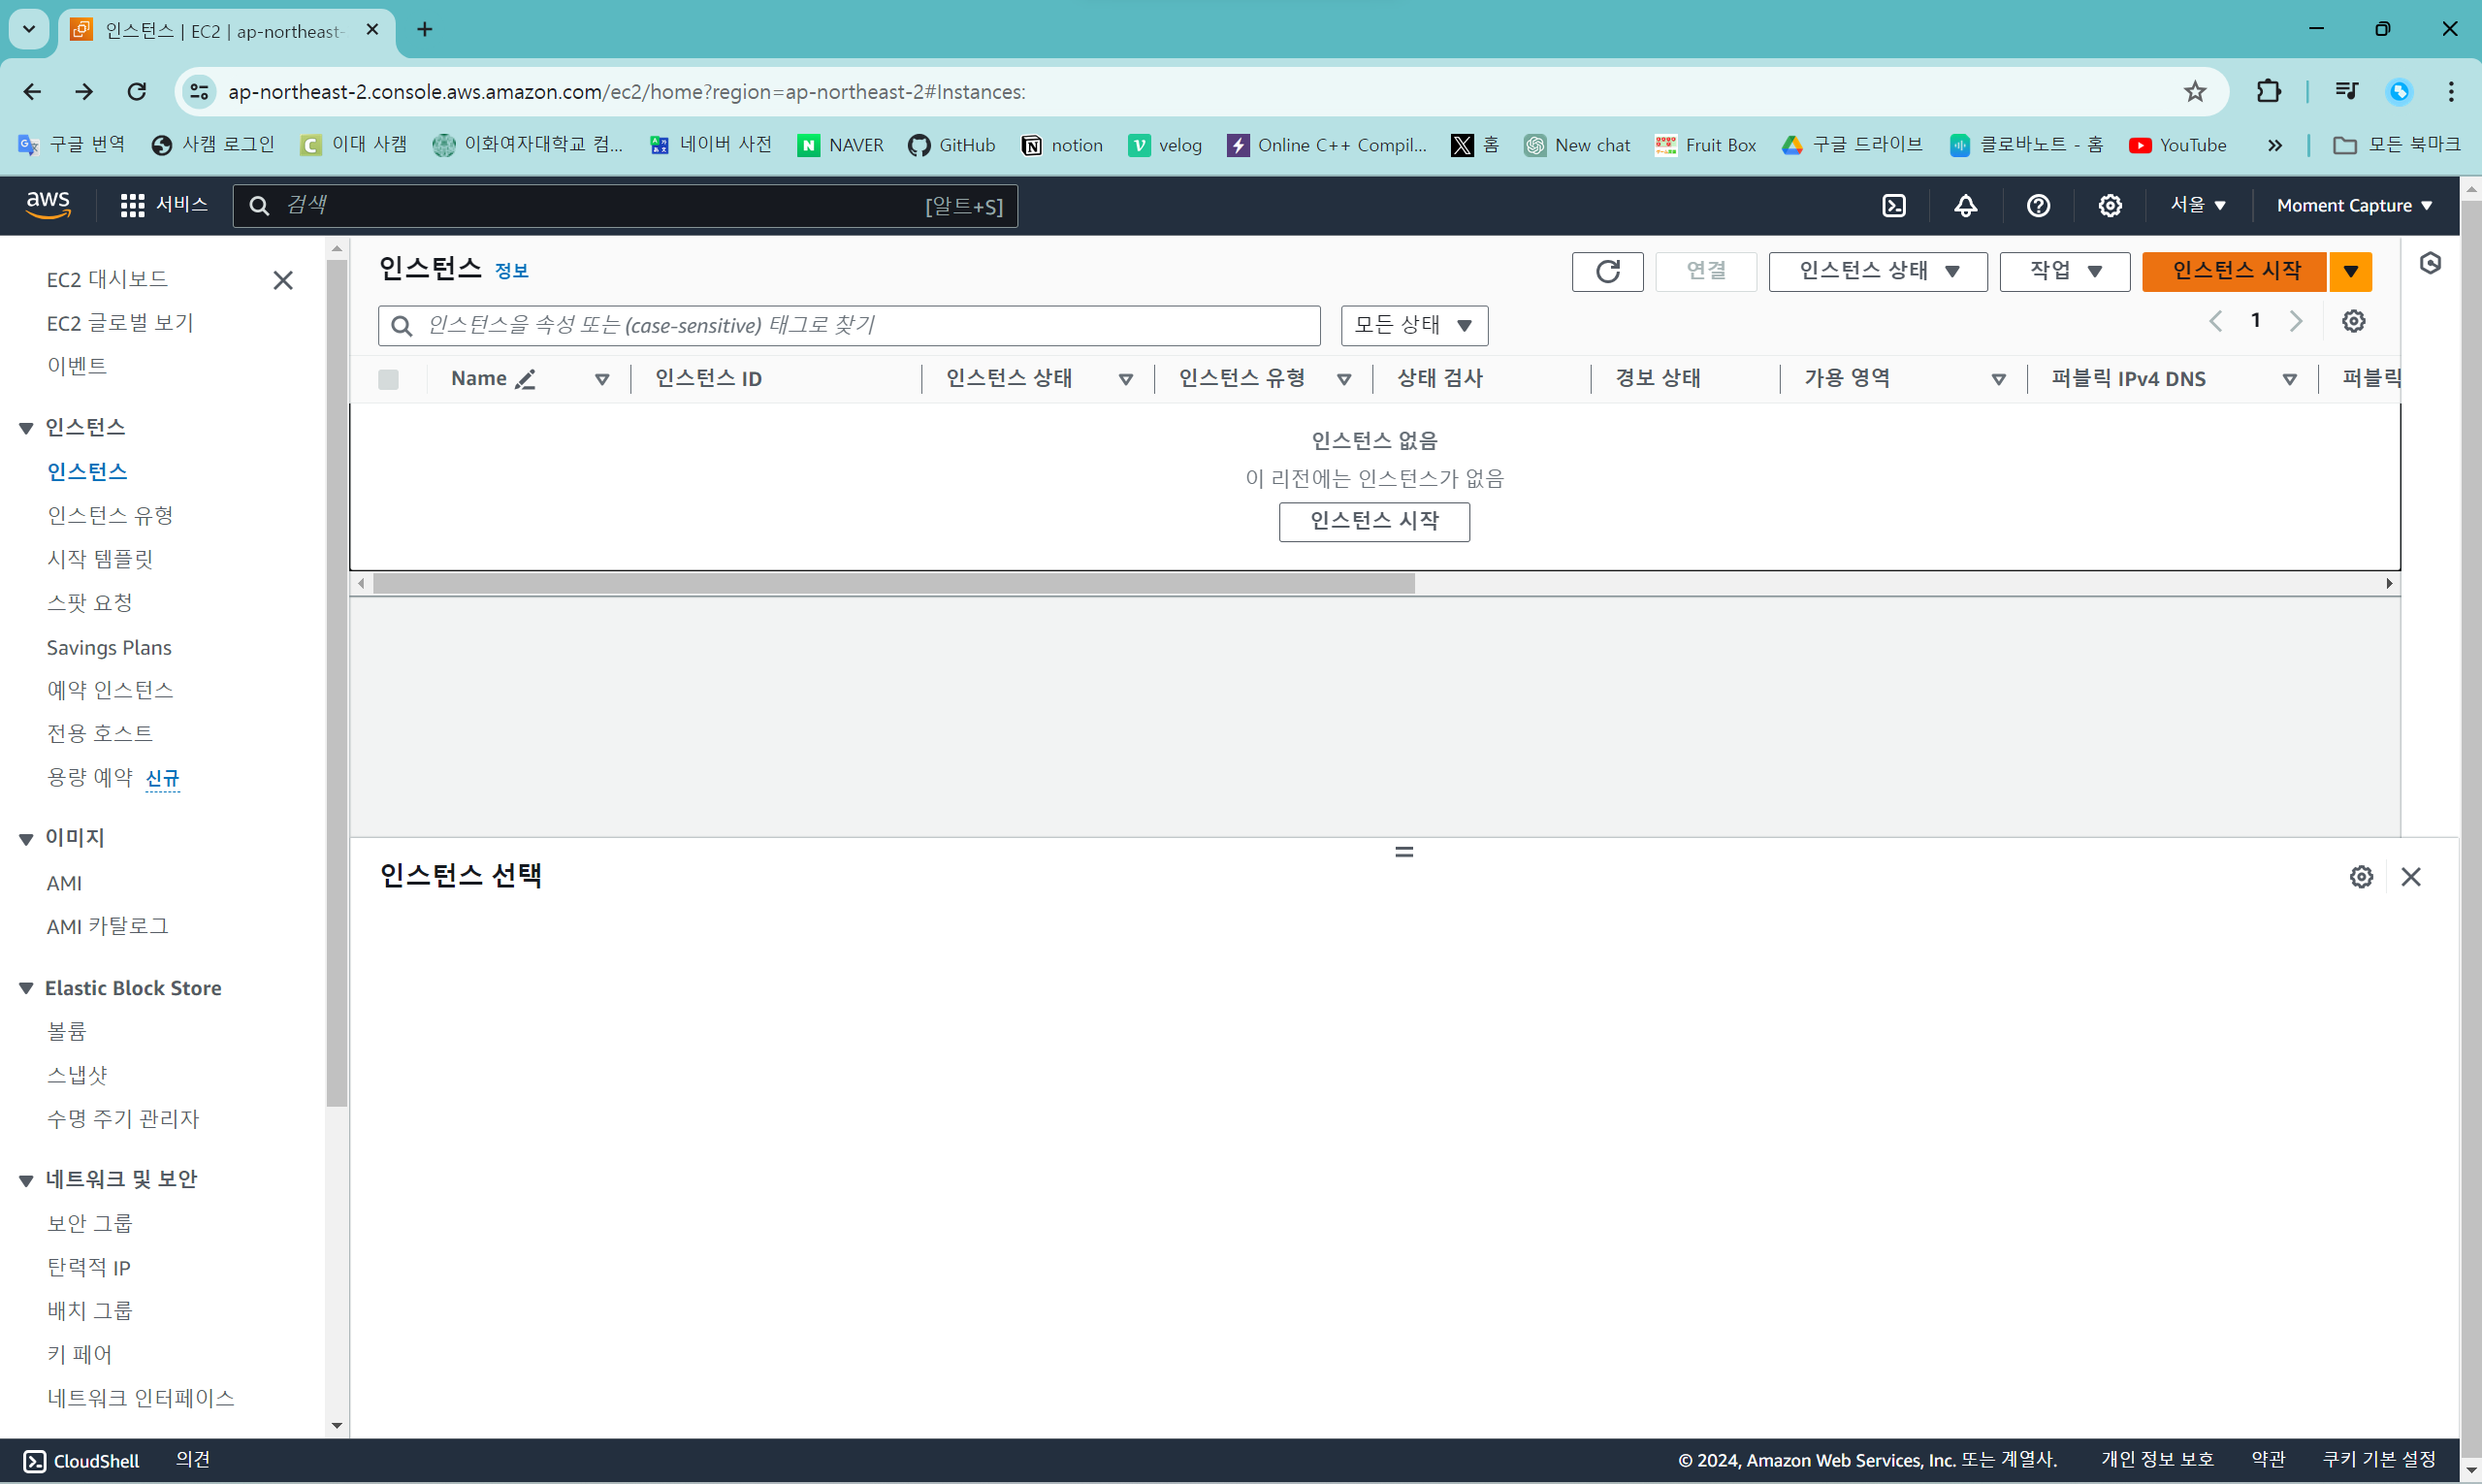Open the details panel settings gear icon
Screen dimensions: 2482x1484
[2360, 877]
